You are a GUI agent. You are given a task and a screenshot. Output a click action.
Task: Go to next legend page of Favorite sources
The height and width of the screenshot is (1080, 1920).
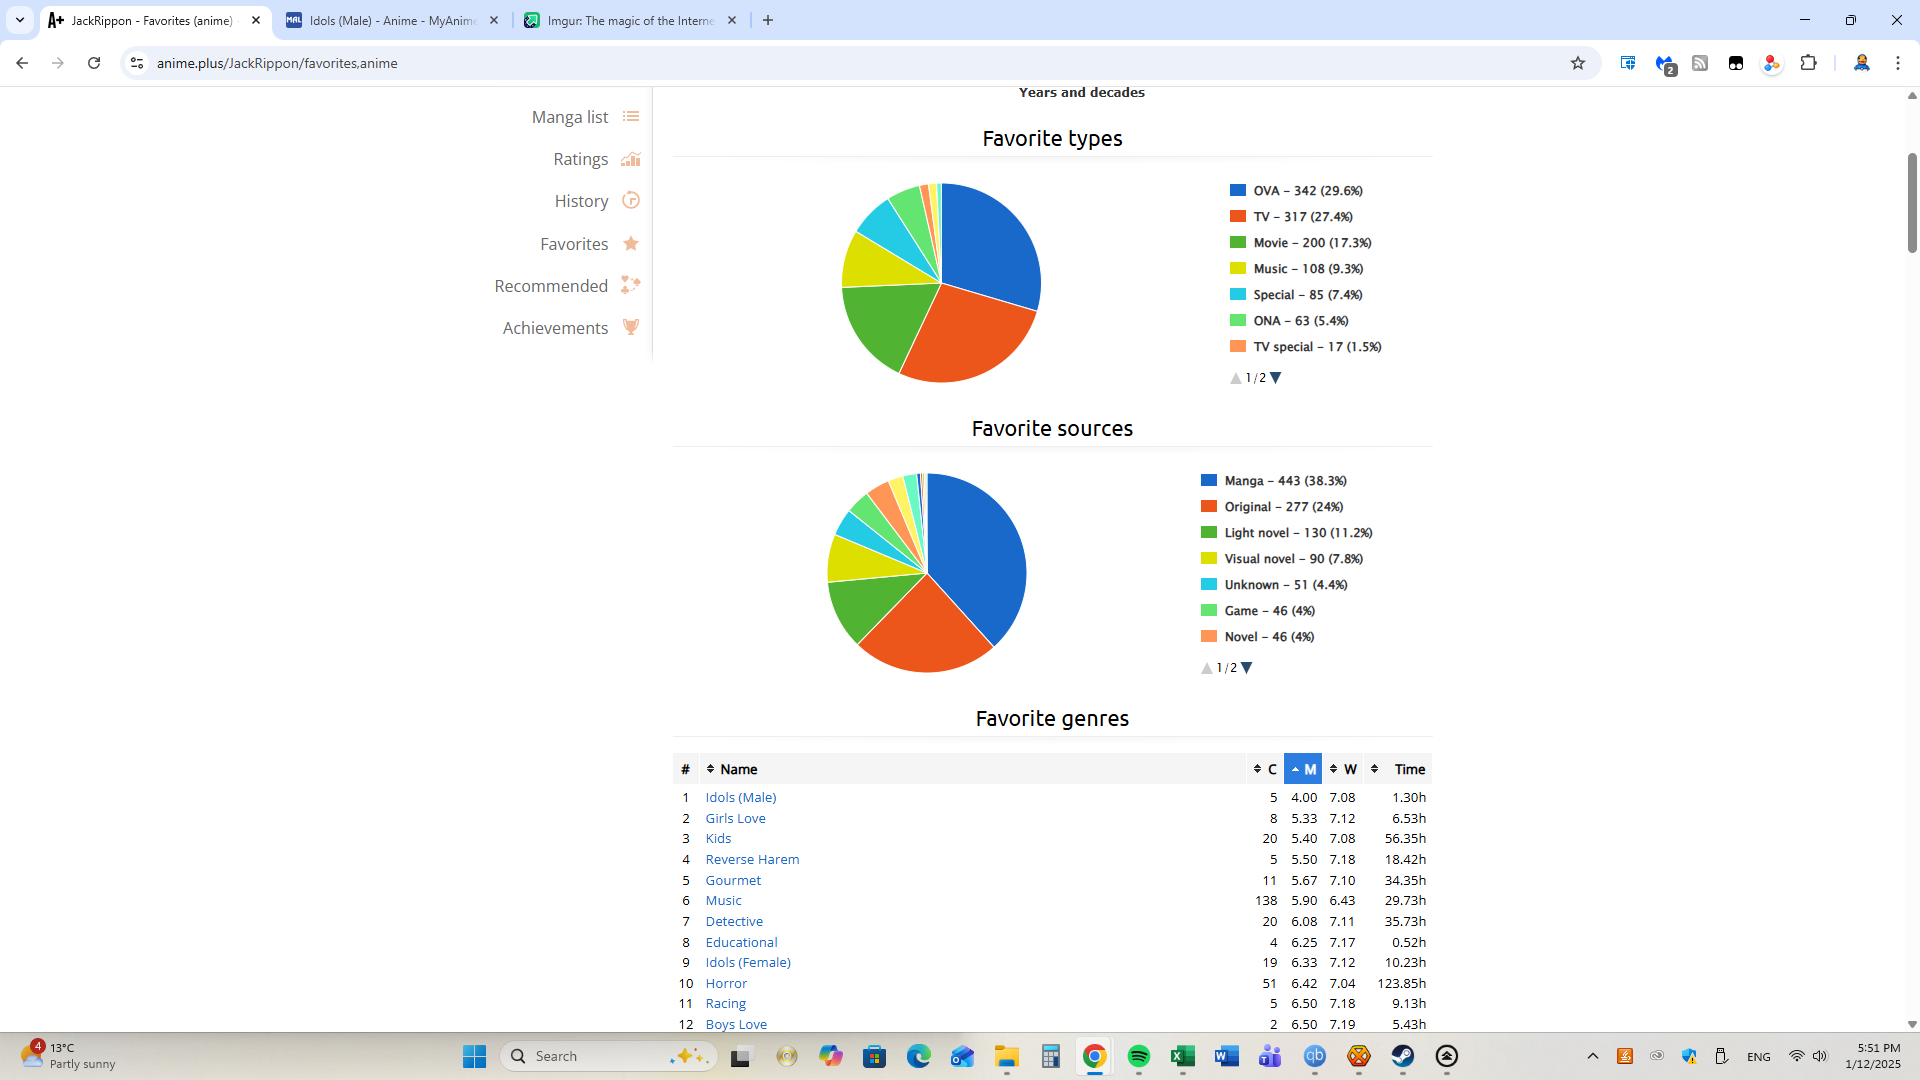1247,668
